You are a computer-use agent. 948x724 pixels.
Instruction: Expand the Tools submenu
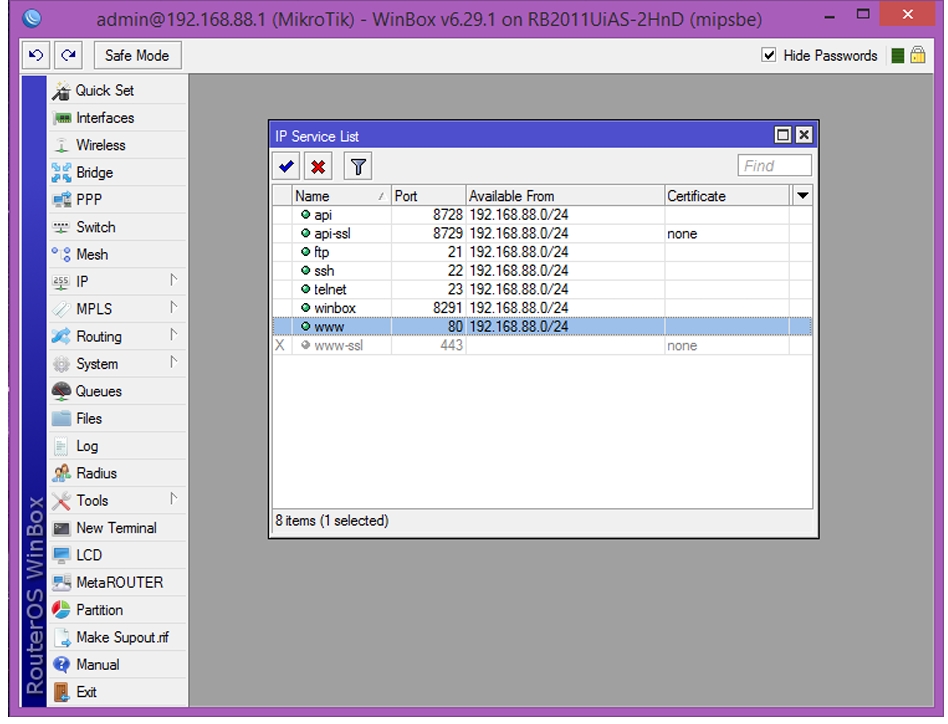(117, 500)
